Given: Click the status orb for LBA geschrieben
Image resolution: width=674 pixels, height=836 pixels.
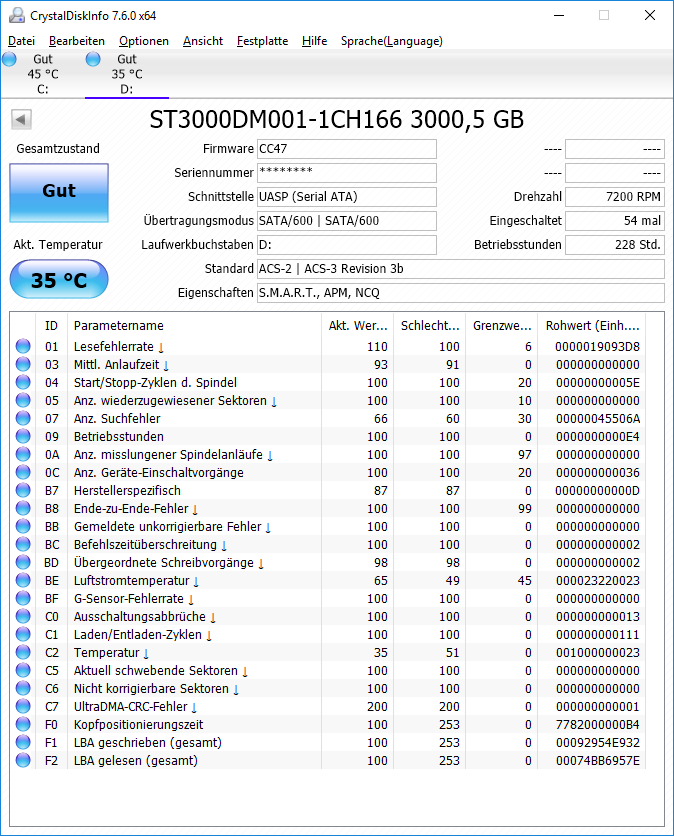Looking at the screenshot, I should [x=23, y=742].
